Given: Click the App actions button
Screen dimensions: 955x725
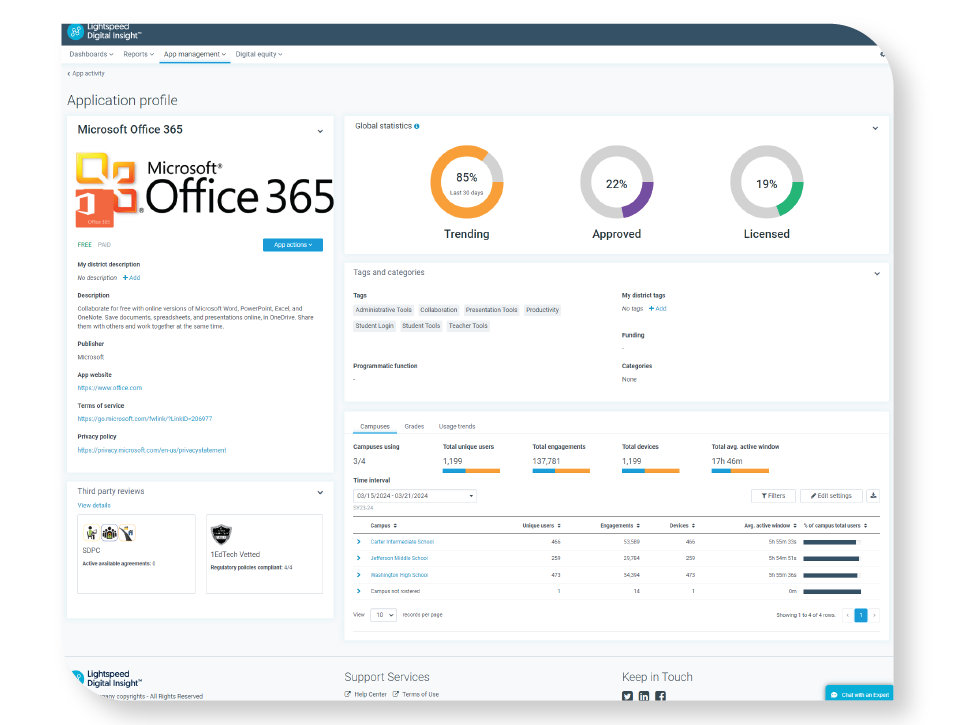Looking at the screenshot, I should pos(293,245).
